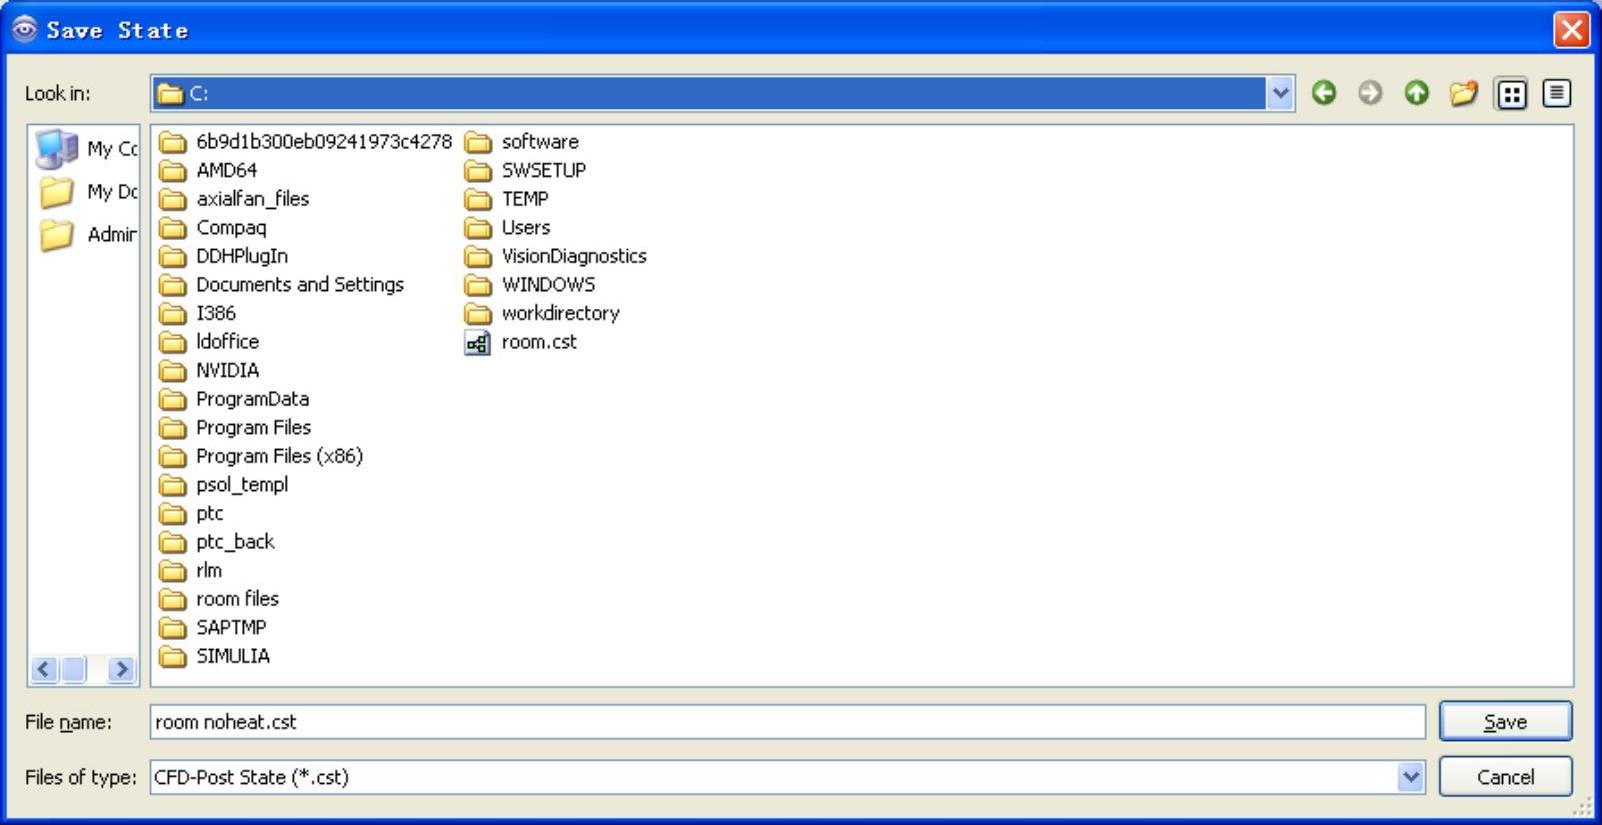The width and height of the screenshot is (1602, 825).
Task: Select the ptc folder icon
Action: click(x=173, y=514)
